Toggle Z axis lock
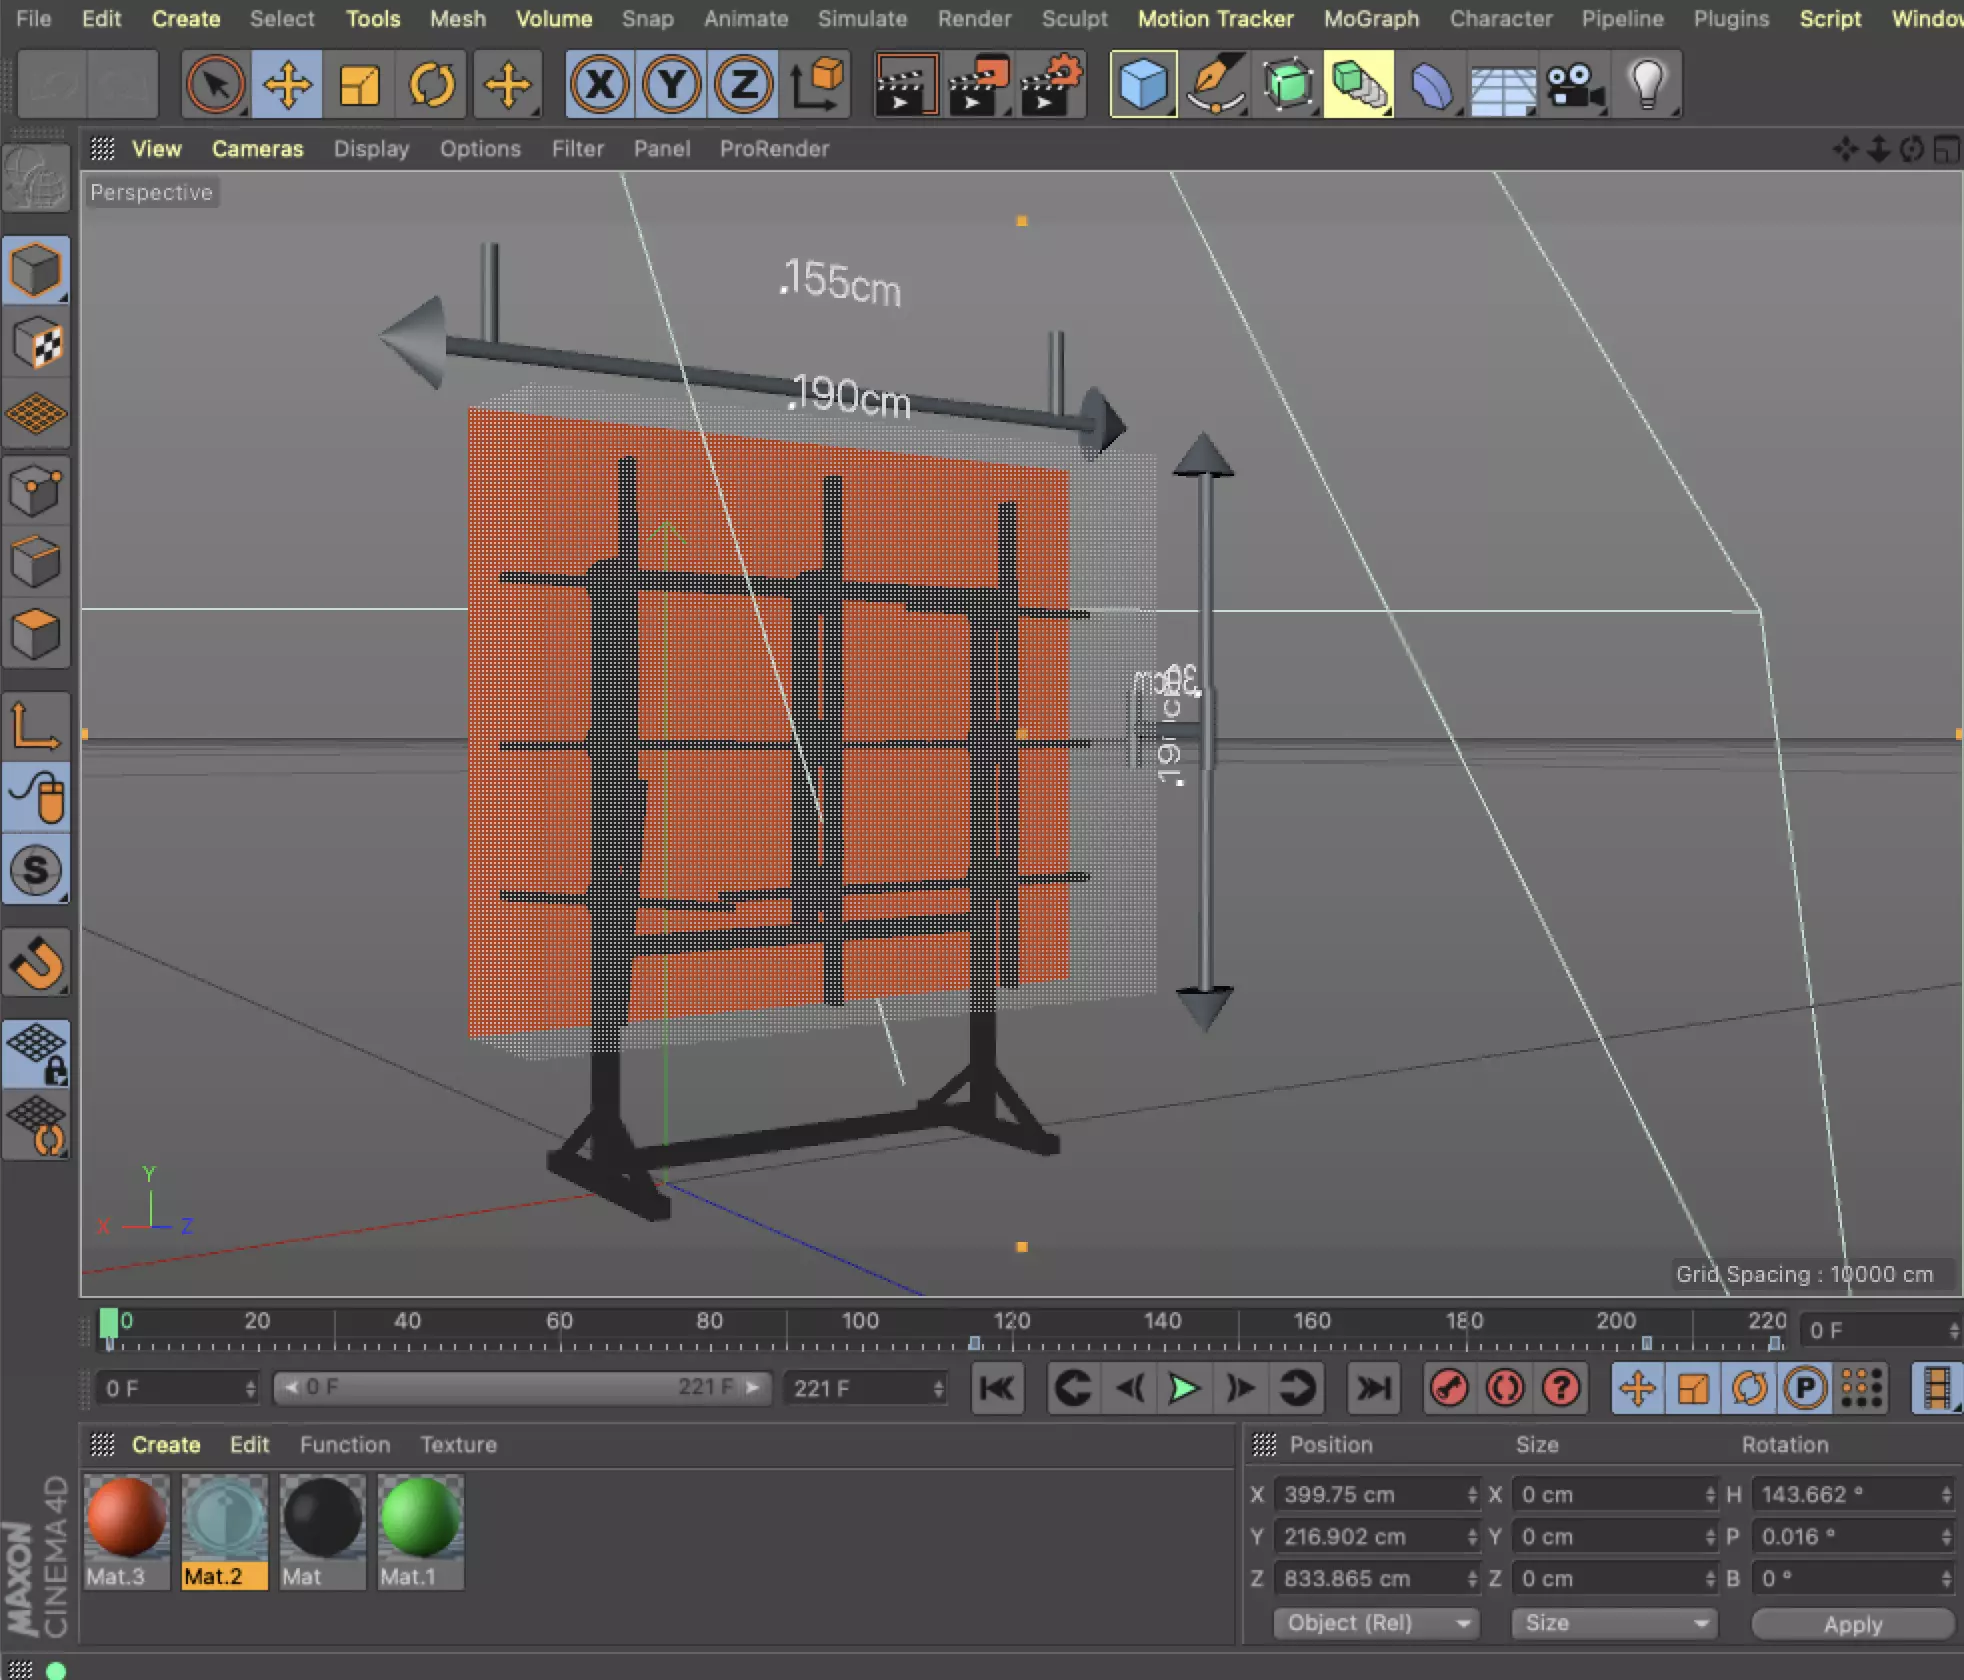 [744, 85]
